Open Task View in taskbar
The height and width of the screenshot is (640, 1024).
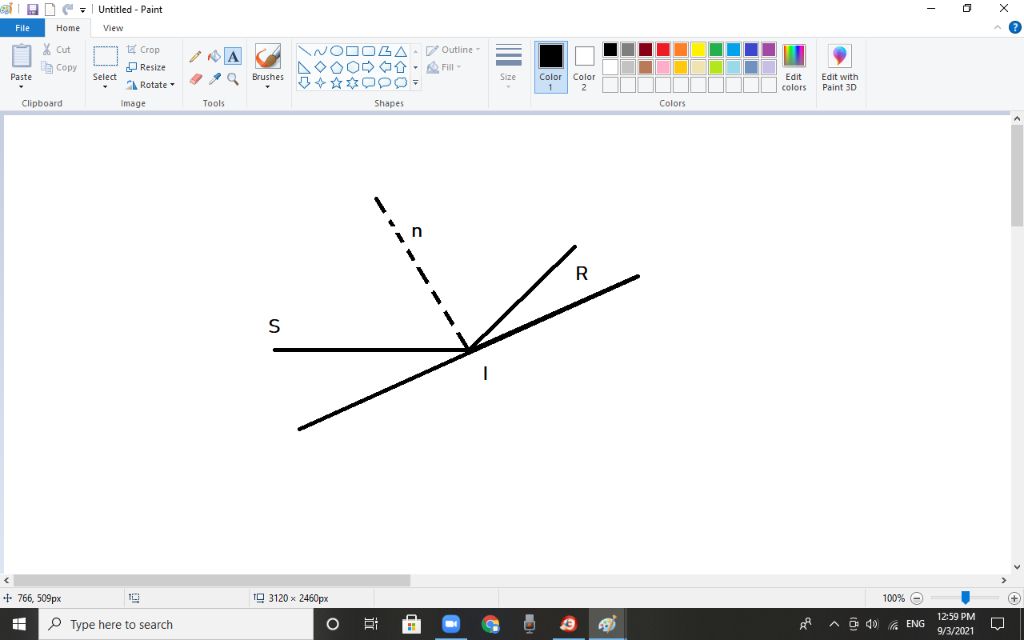click(371, 624)
